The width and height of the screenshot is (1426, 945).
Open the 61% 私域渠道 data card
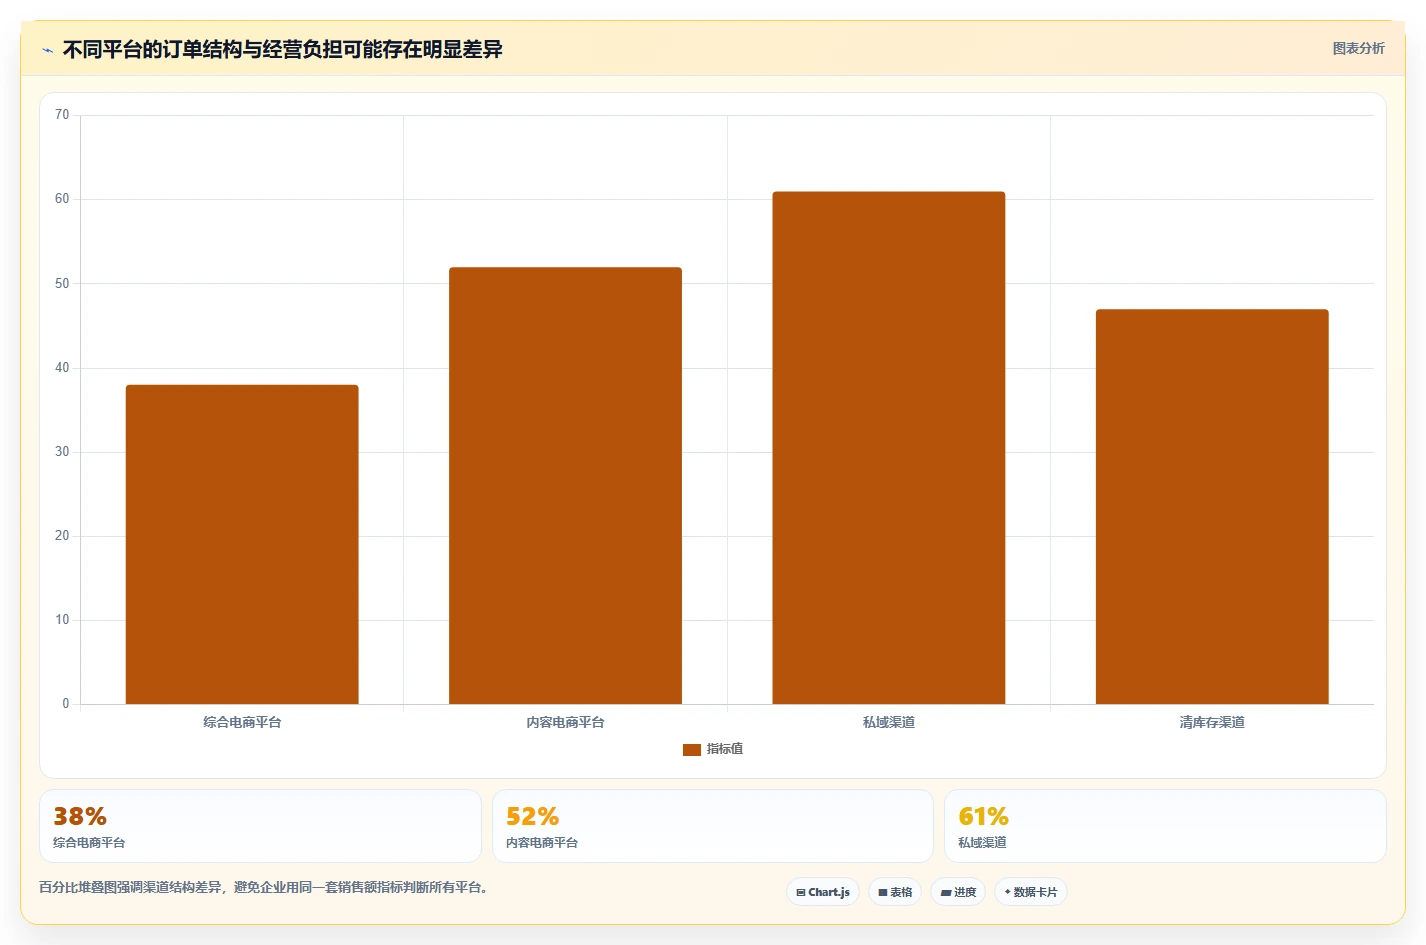[1165, 826]
